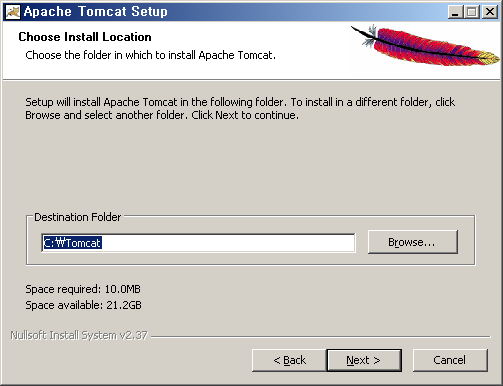Minimize the Apache Tomcat Setup window
Screen dimensions: 503x386
455,12
